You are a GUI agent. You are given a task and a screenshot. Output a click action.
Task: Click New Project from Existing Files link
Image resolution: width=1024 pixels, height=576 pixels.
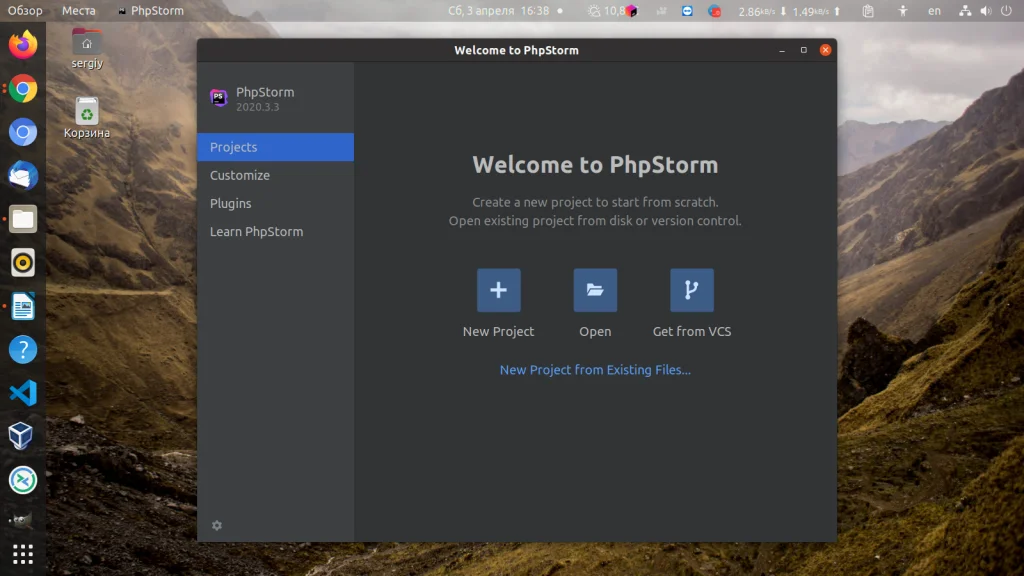pyautogui.click(x=595, y=369)
